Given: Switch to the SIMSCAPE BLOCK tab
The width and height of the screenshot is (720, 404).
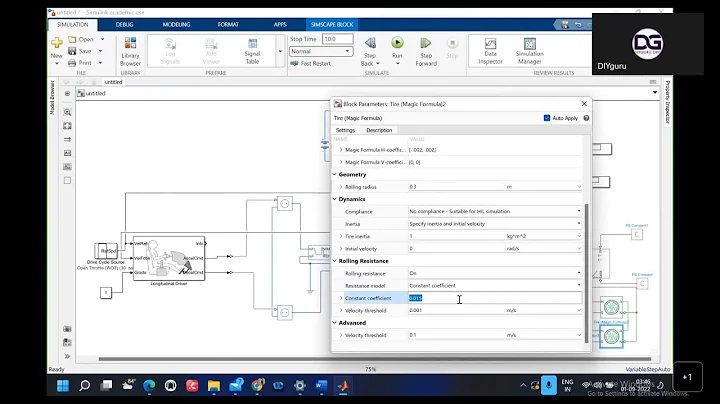Looking at the screenshot, I should click(x=332, y=24).
